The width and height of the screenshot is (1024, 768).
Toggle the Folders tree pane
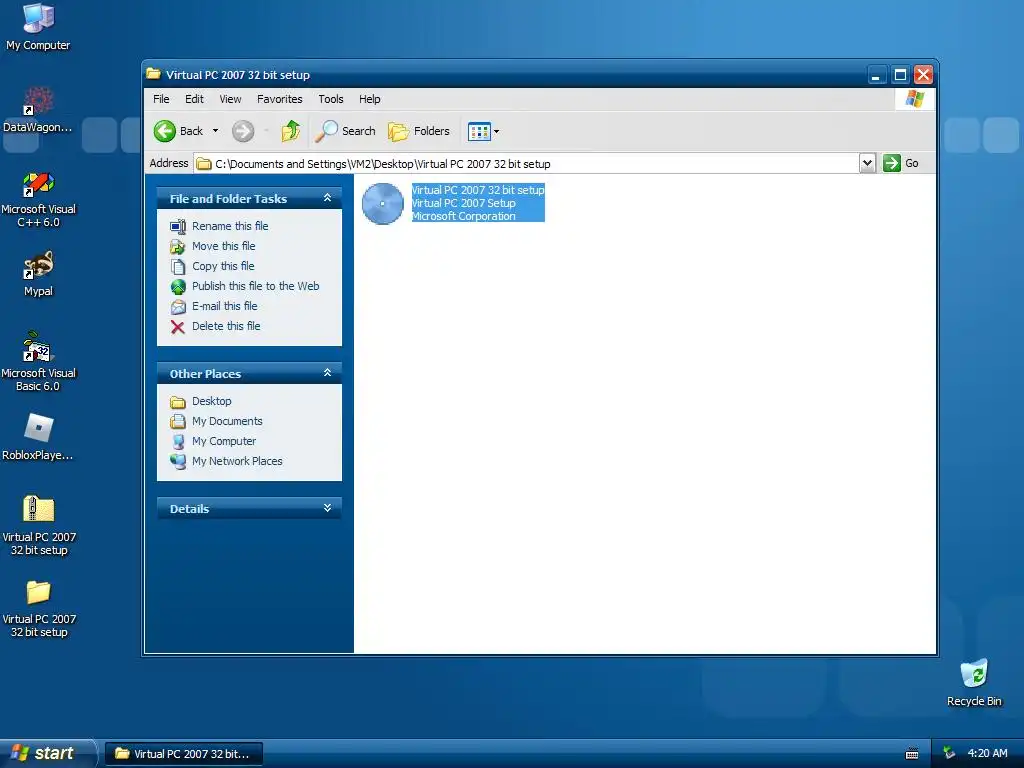(419, 131)
